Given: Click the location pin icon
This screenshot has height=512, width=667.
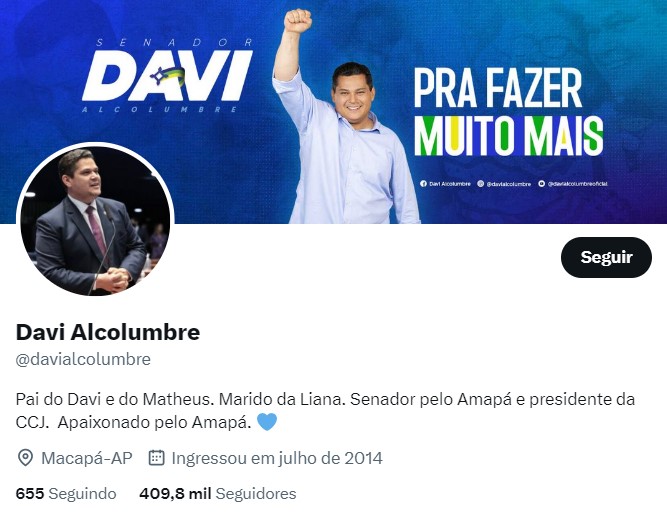Looking at the screenshot, I should [x=25, y=458].
